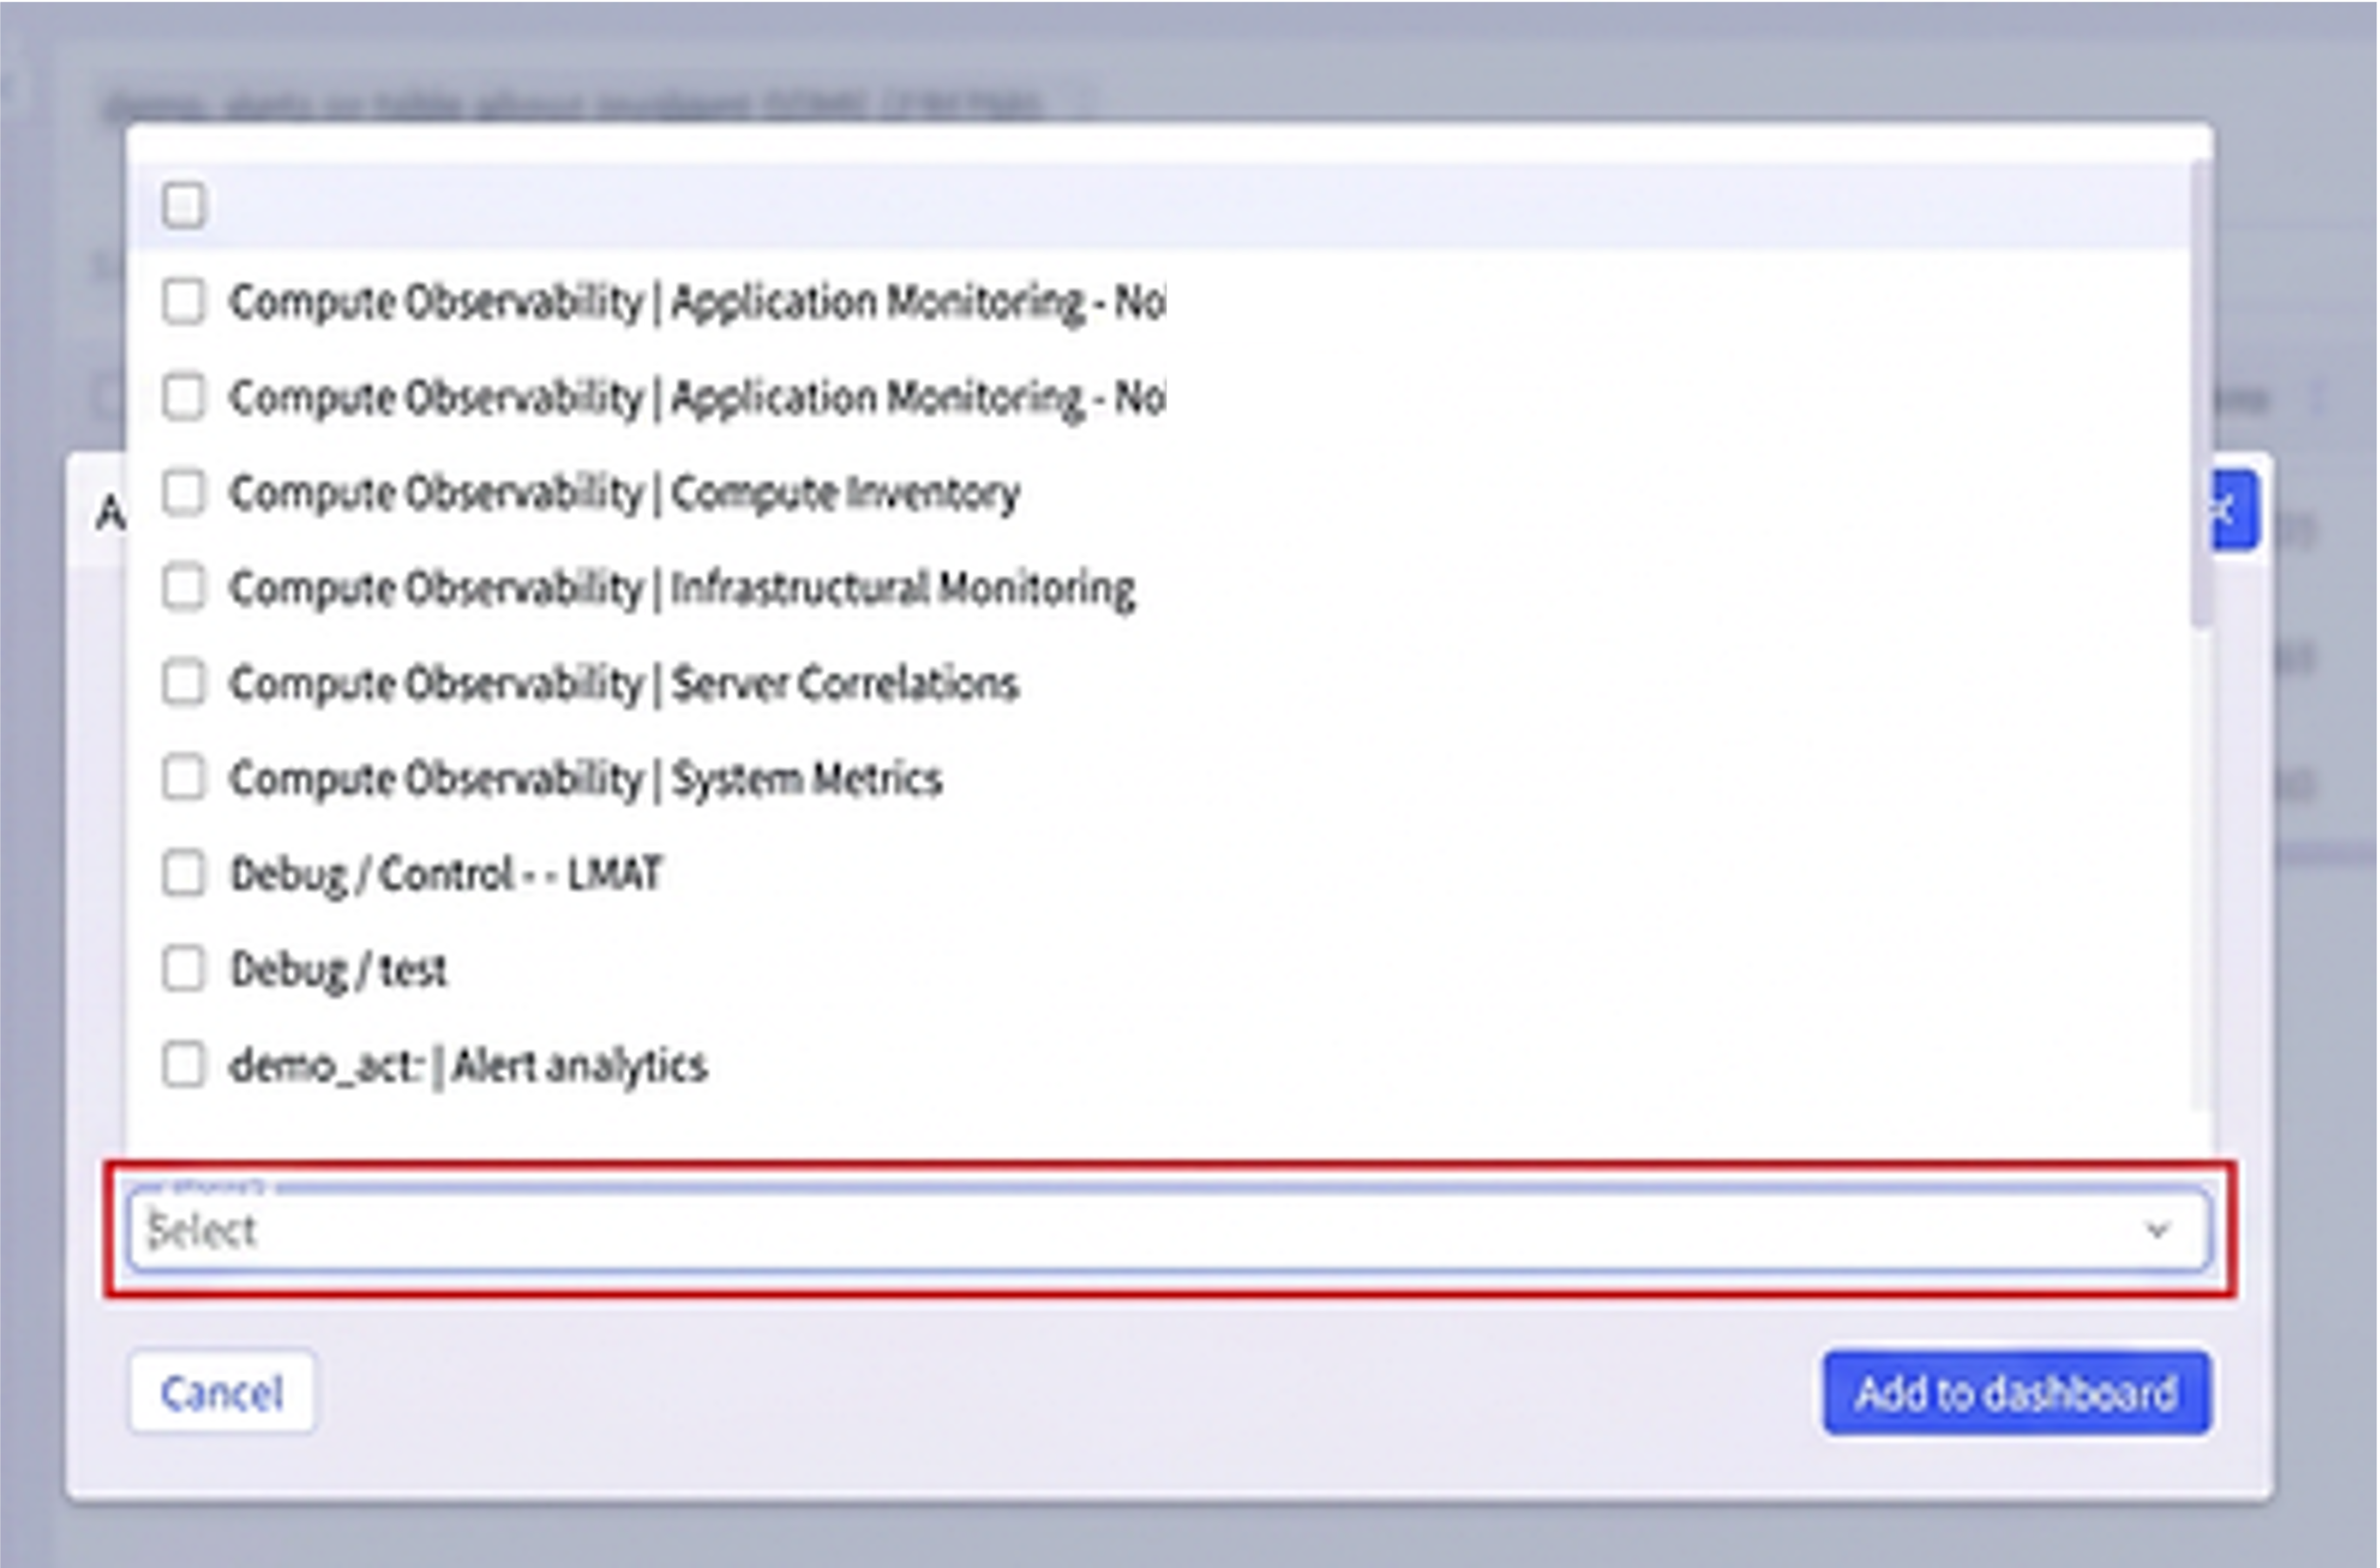Check the demo_act: | Alert analytics option
Screen dimensions: 2380x1568
[184, 1065]
